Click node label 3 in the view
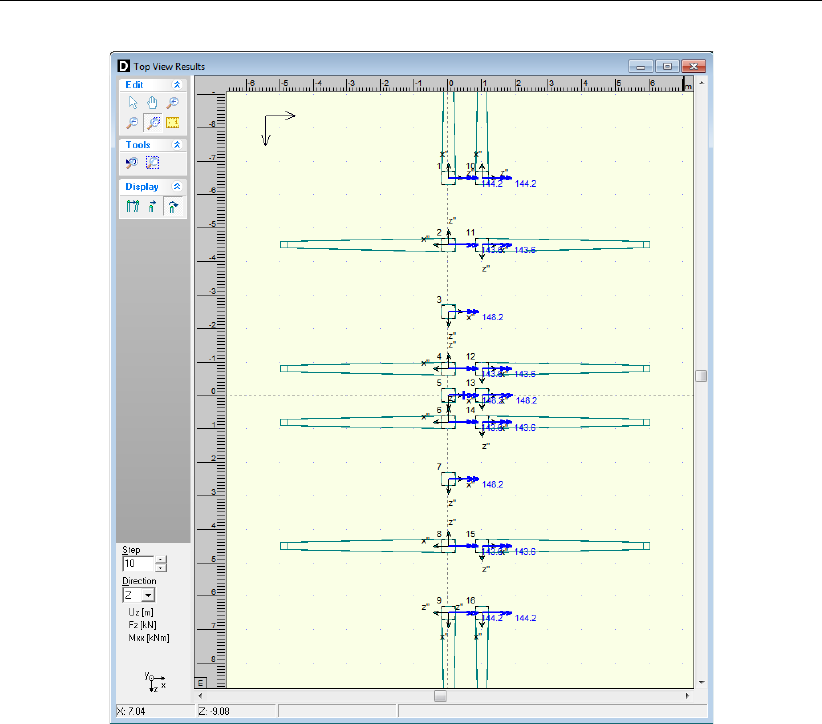822x724 pixels. (x=439, y=300)
